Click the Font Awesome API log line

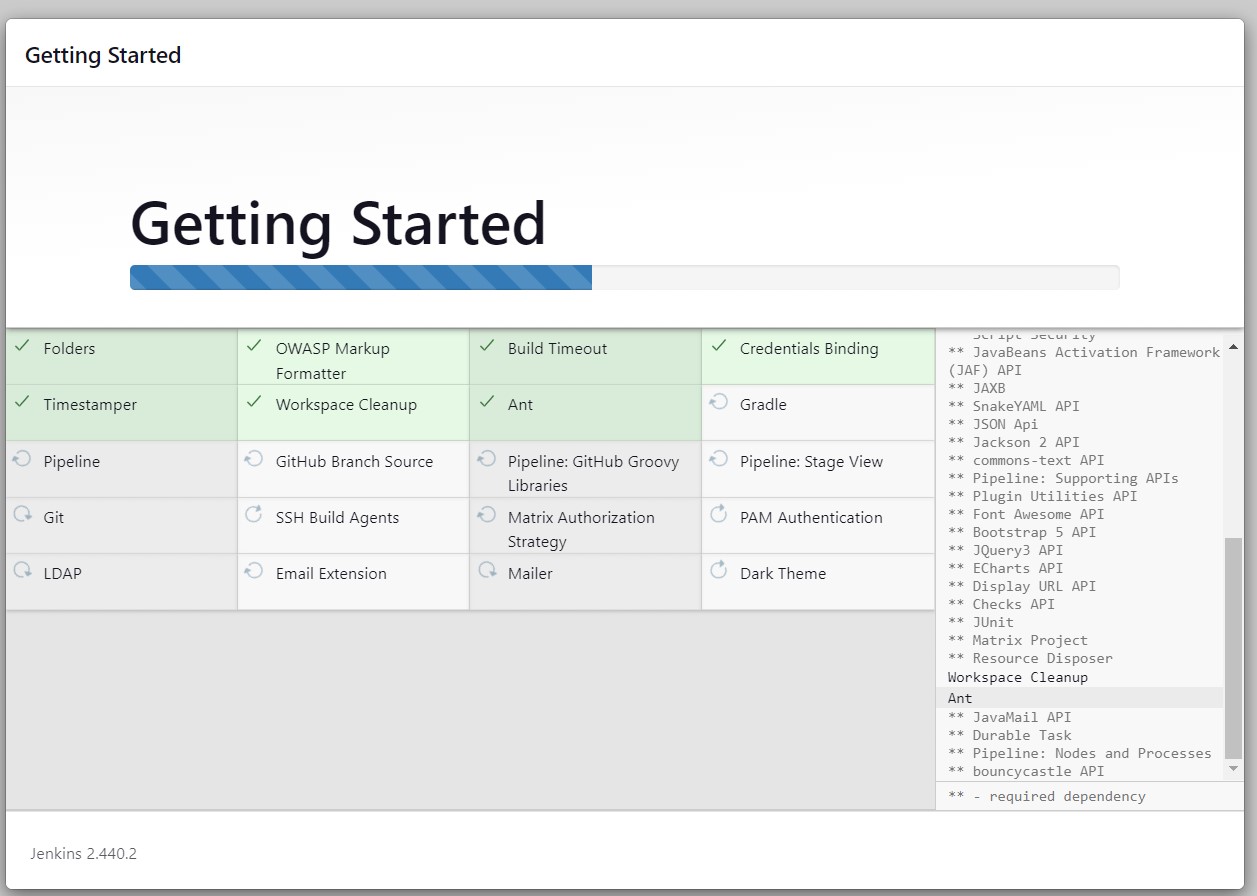[1026, 514]
